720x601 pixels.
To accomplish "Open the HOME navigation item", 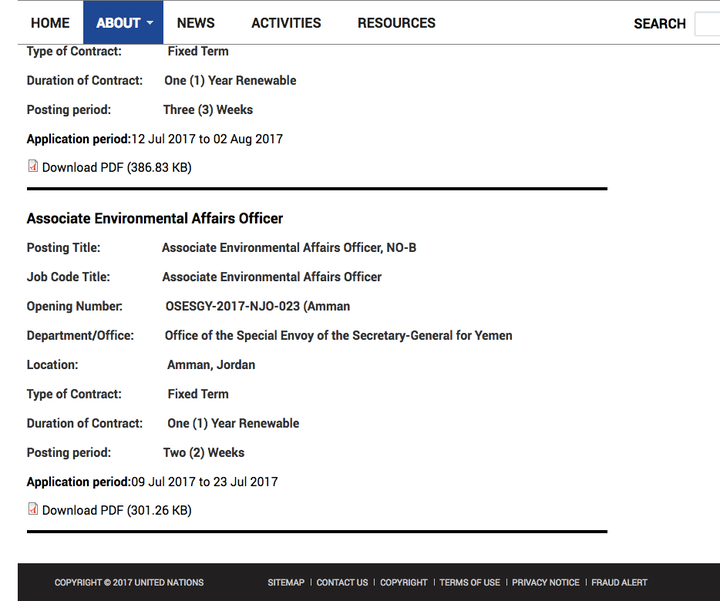I will (50, 23).
